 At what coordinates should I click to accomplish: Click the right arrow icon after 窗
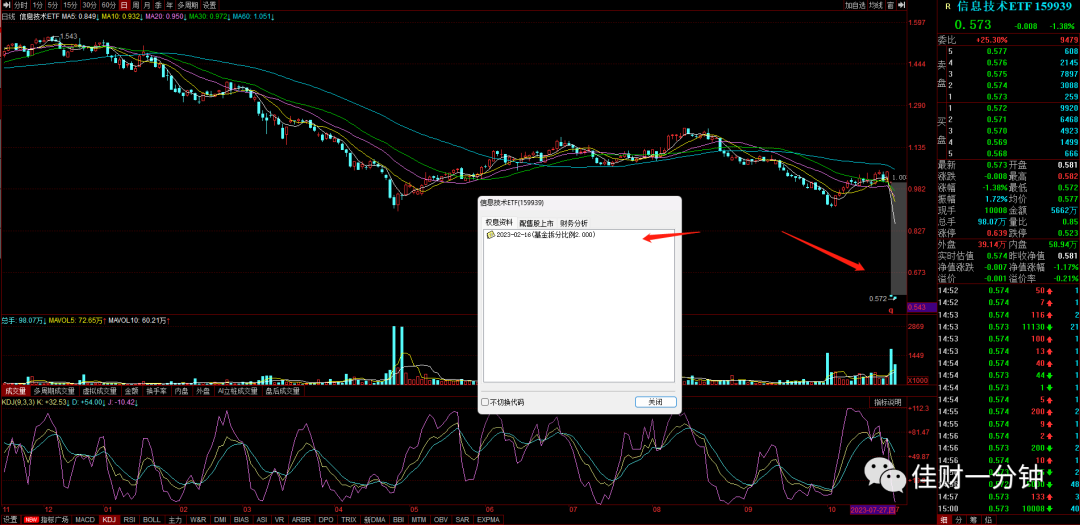[x=901, y=5]
